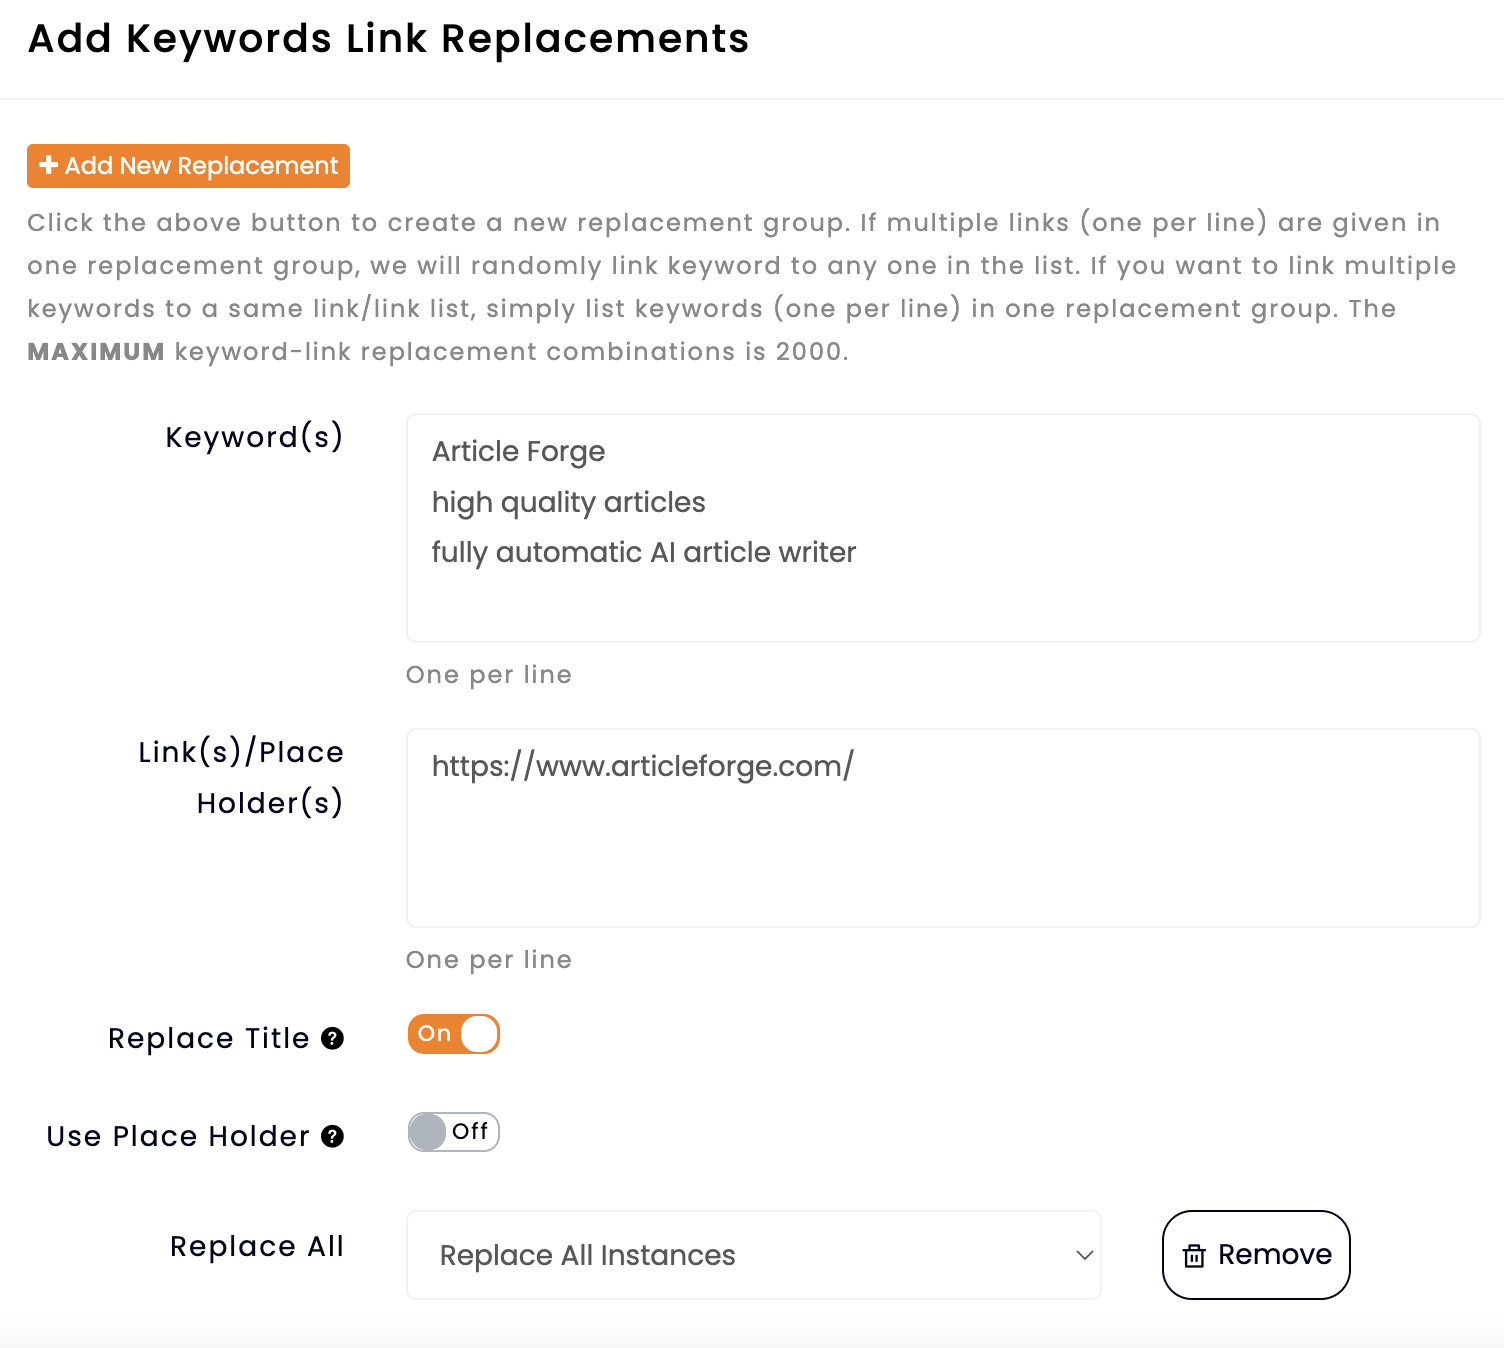
Task: Remove this replacement group
Action: click(x=1256, y=1255)
